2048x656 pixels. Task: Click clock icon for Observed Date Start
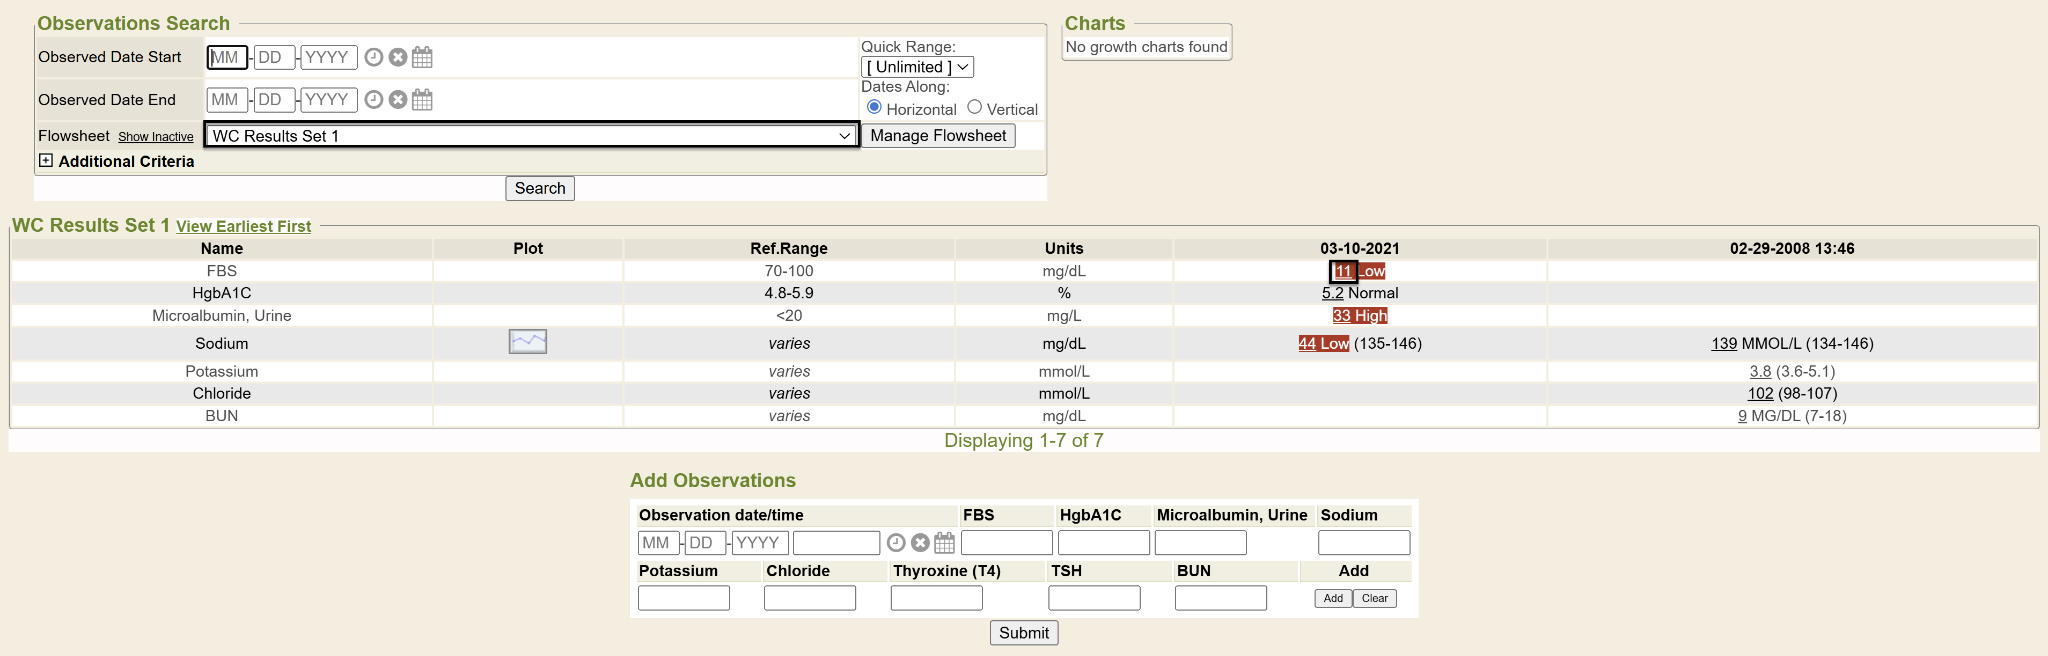pos(373,58)
